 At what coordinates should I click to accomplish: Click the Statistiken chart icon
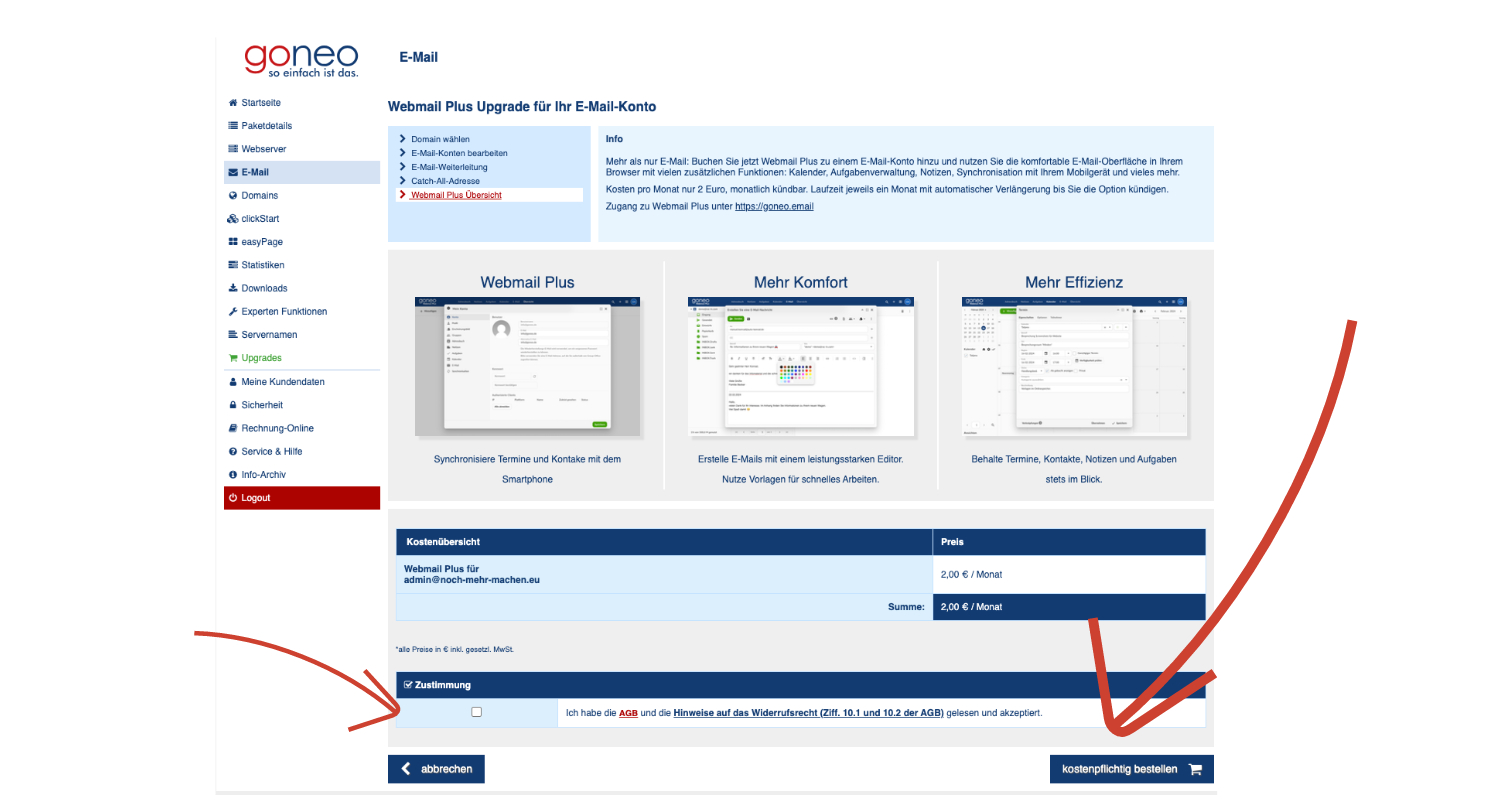coord(232,264)
